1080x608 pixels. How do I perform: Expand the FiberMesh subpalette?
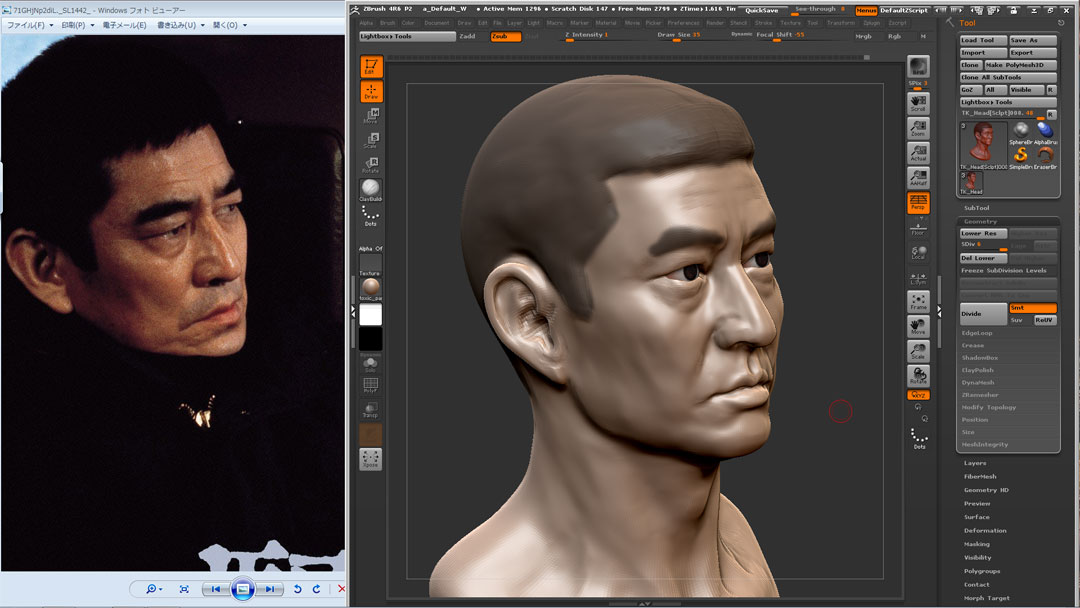point(980,476)
